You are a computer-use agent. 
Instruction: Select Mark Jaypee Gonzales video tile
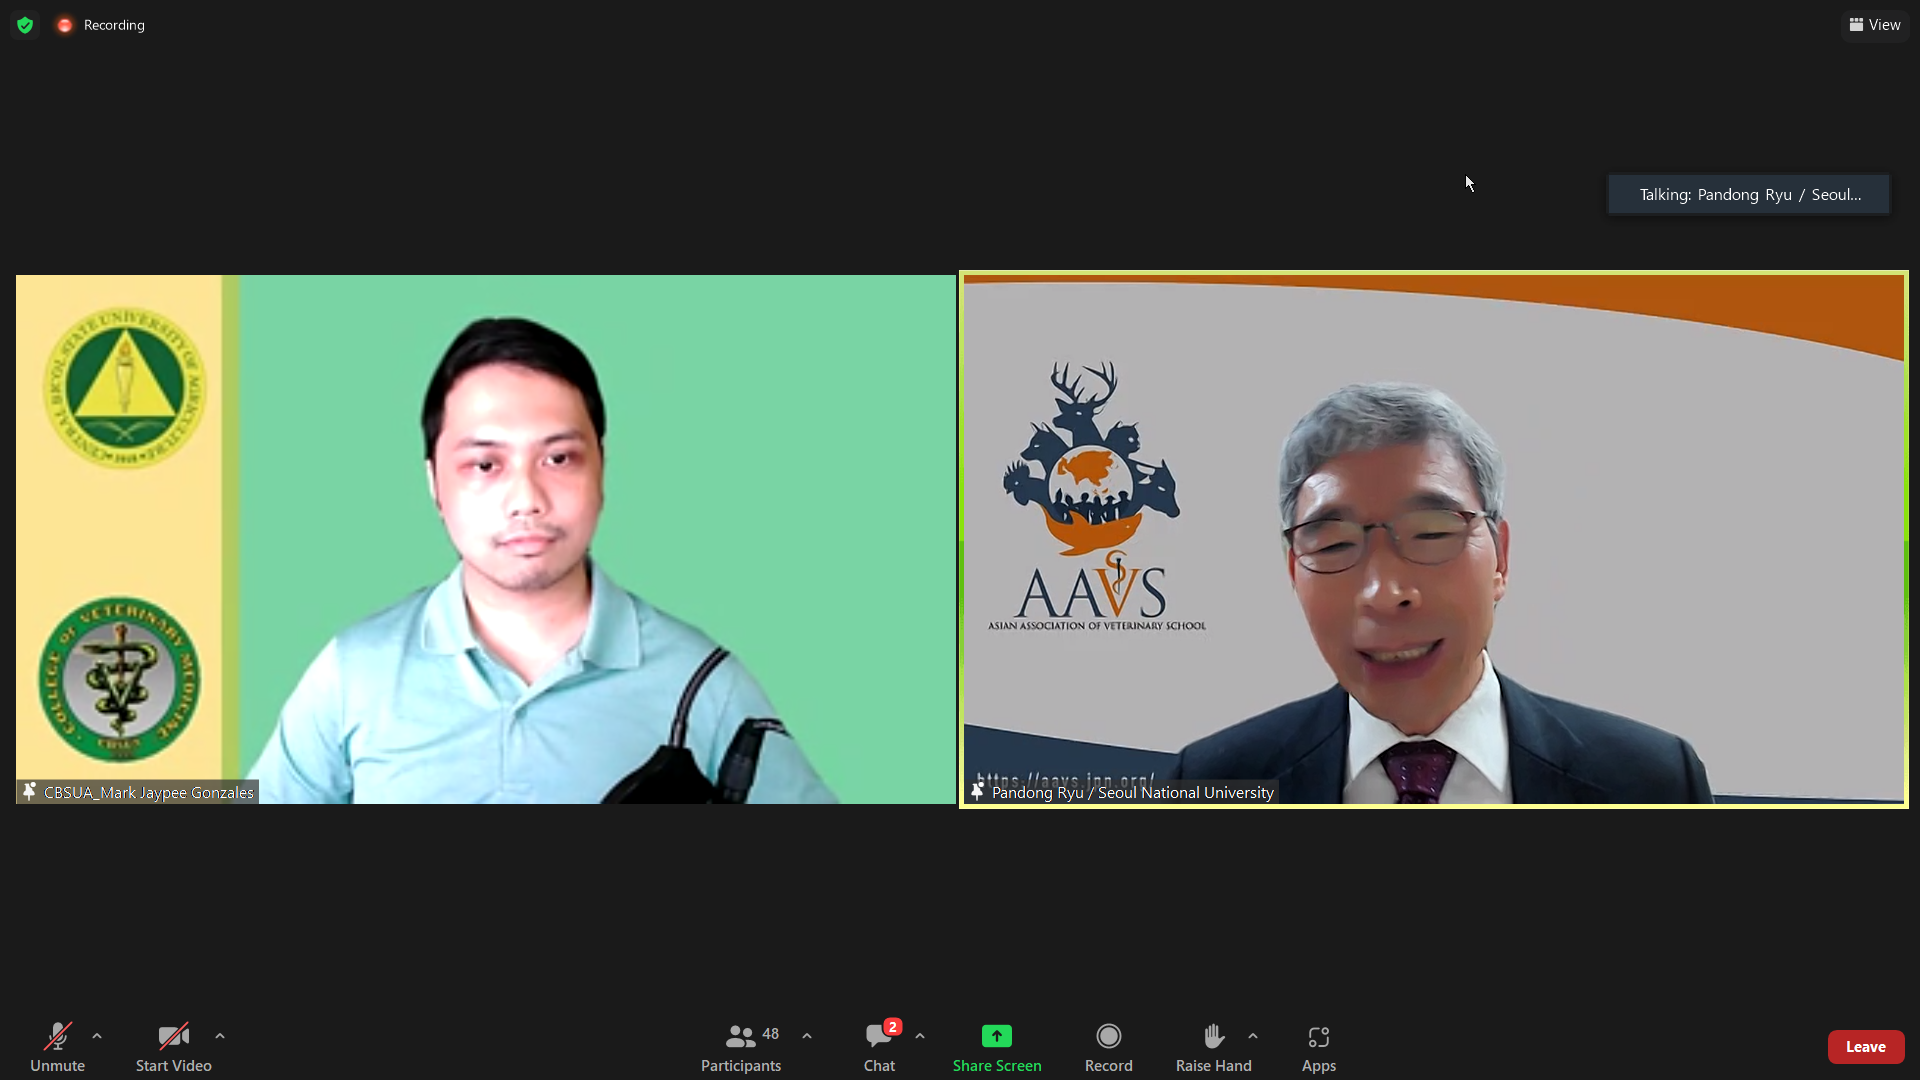pos(485,540)
